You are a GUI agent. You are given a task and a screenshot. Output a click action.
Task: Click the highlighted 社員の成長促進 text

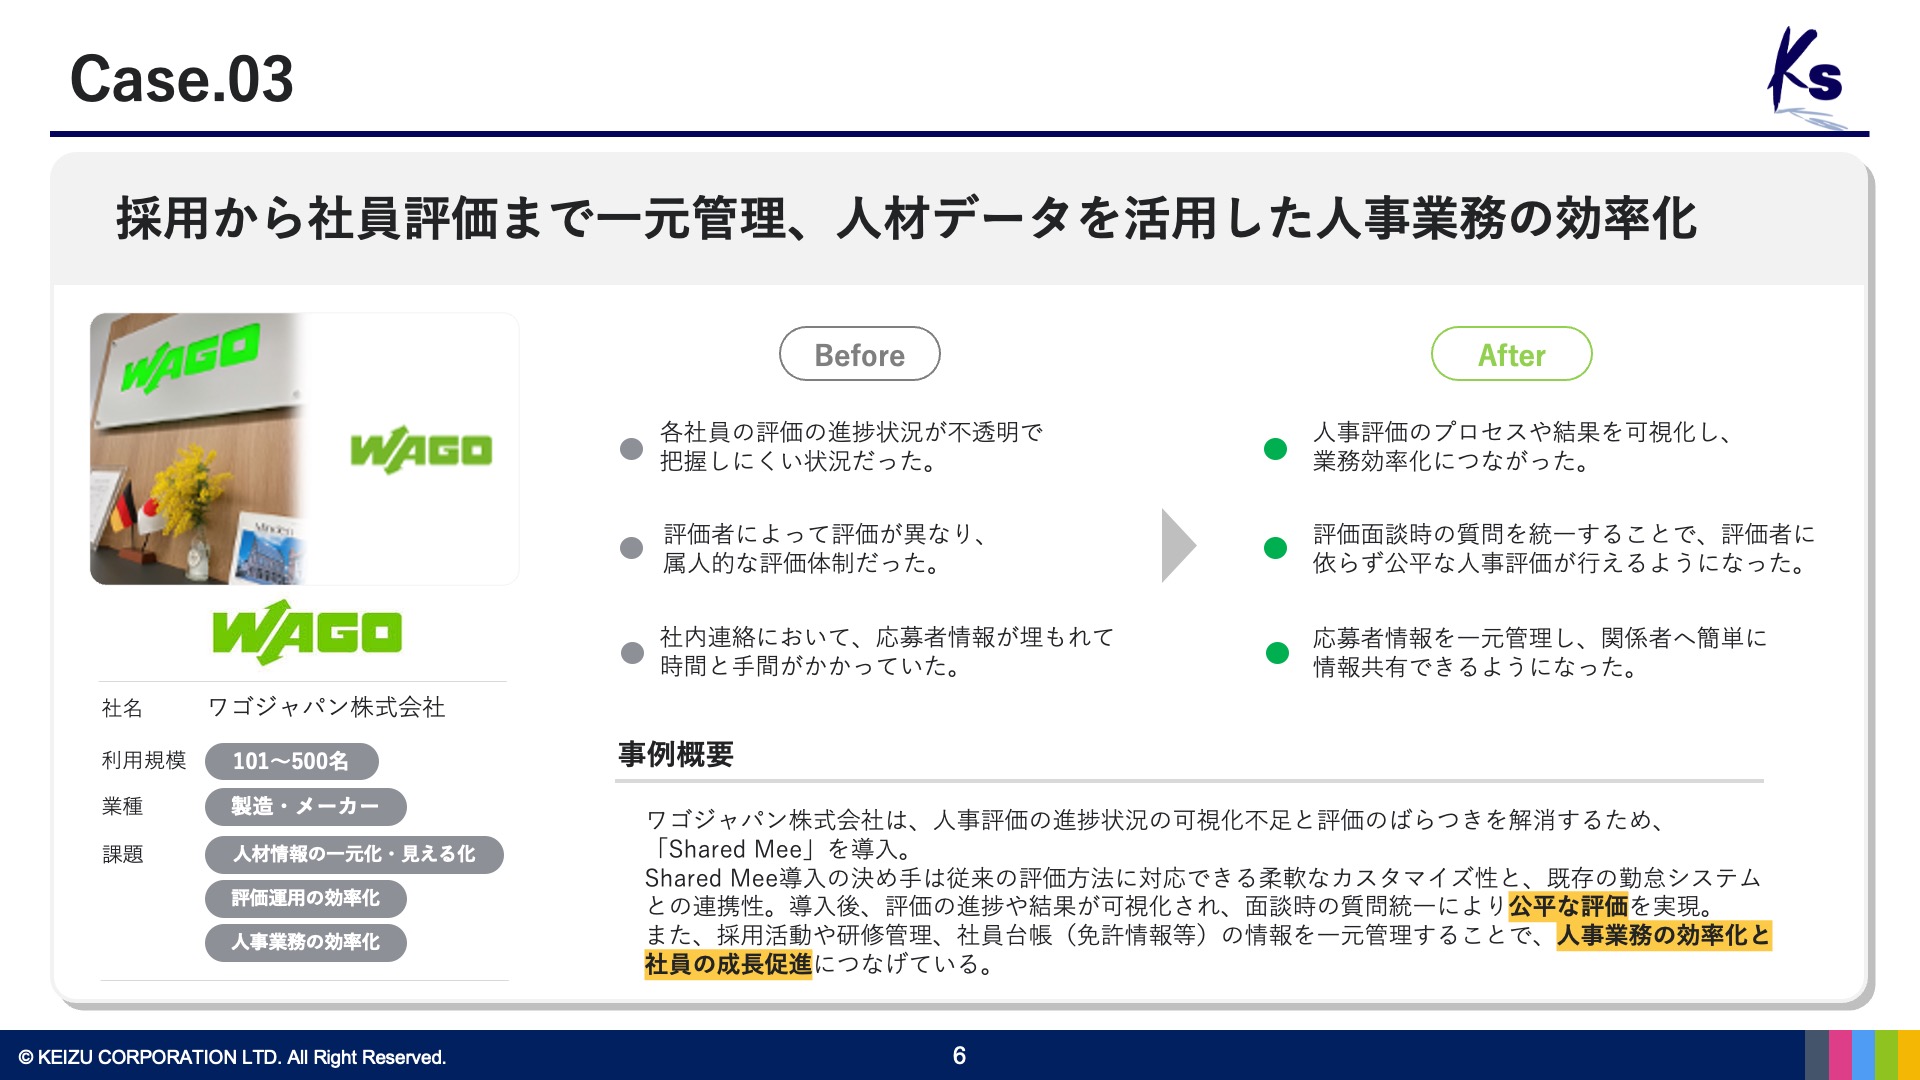coord(727,964)
